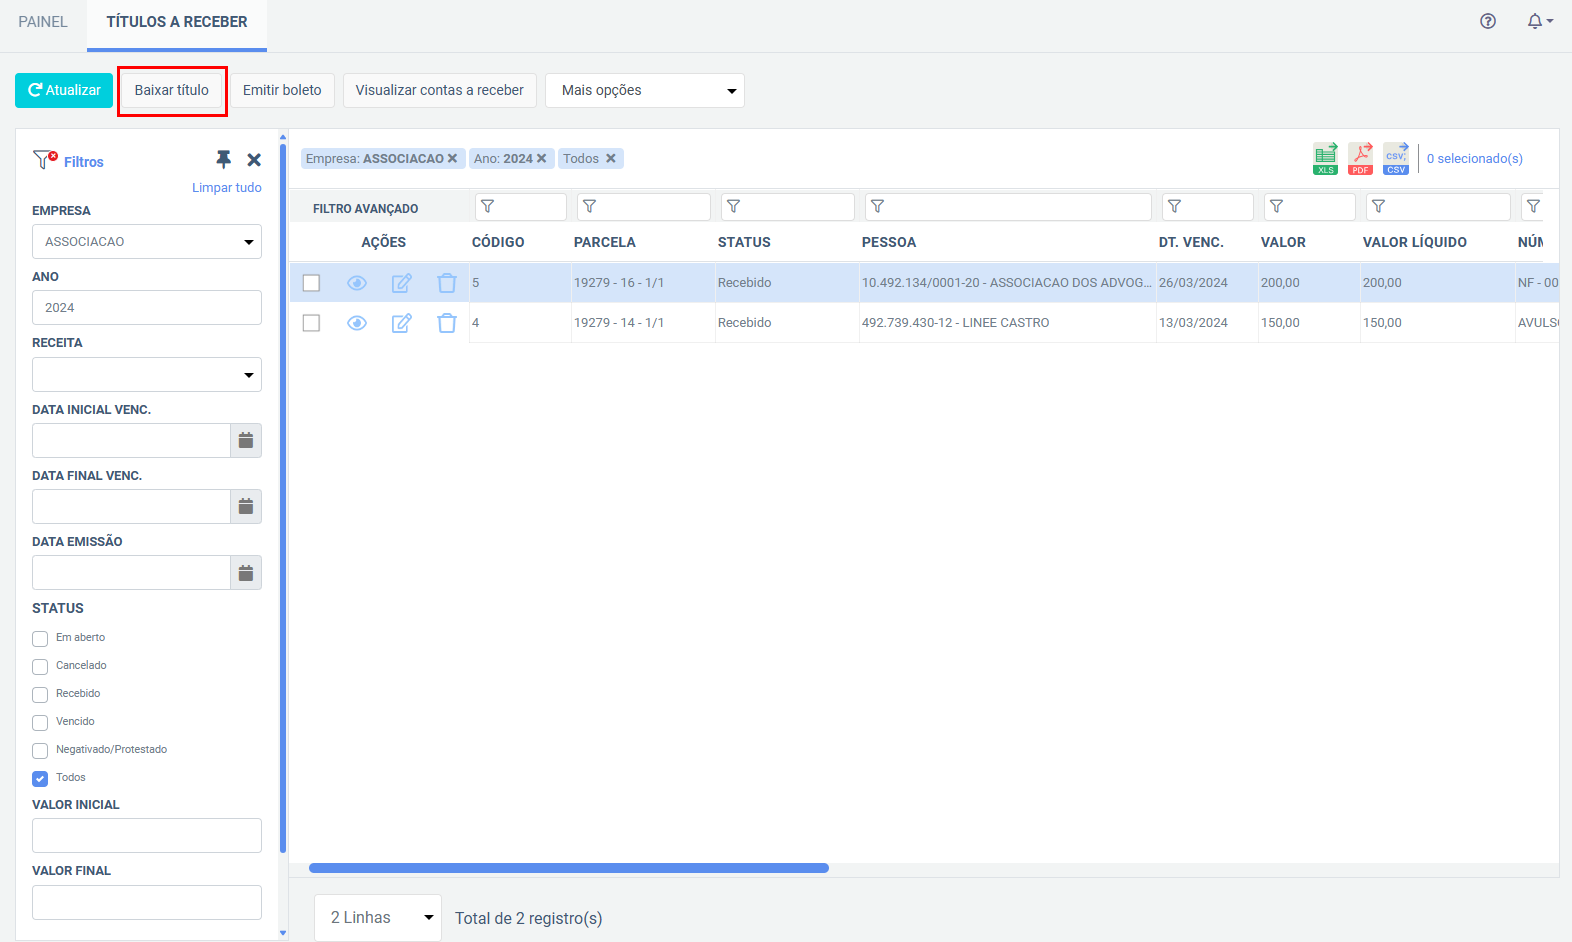Screen dimensions: 1572x942
Task: Click the Dt. Venc. column header
Action: click(1191, 242)
